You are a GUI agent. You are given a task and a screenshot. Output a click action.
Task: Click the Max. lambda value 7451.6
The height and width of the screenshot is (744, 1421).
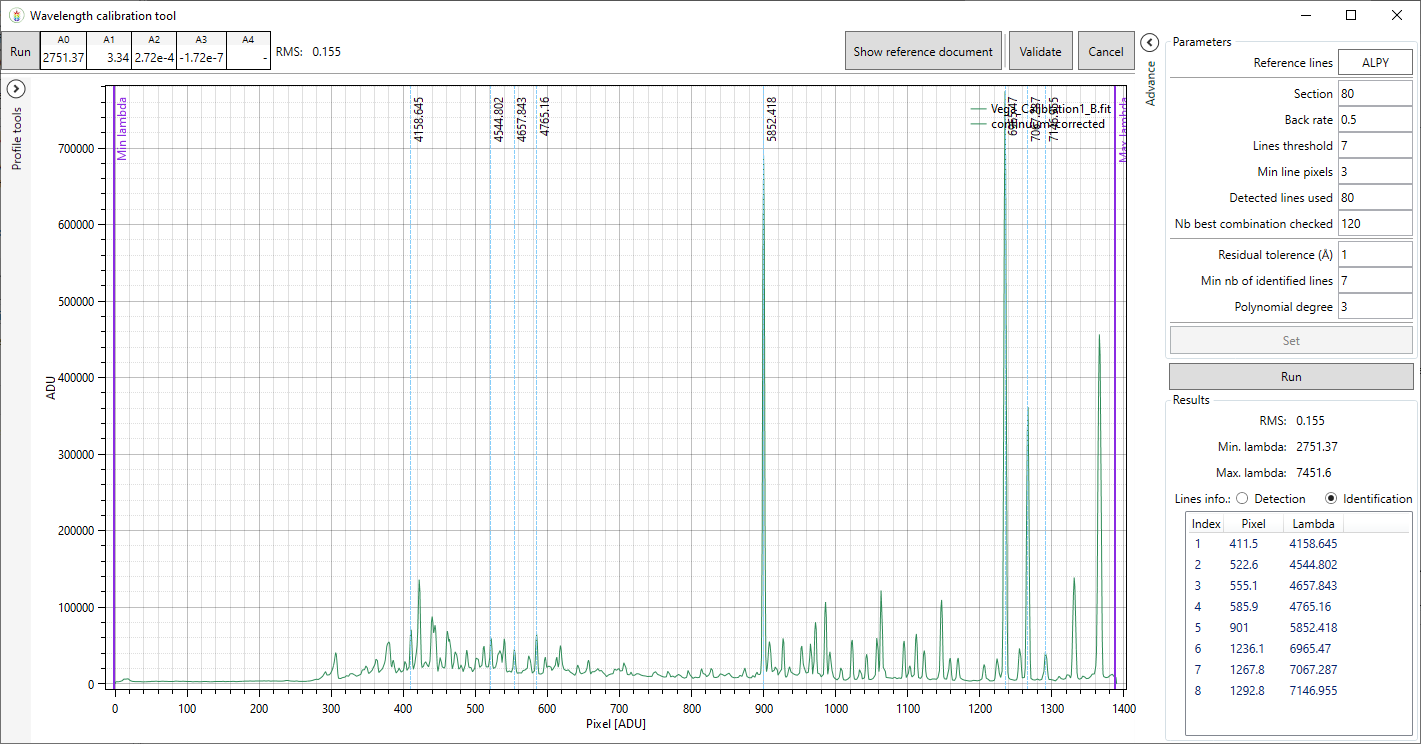1314,473
